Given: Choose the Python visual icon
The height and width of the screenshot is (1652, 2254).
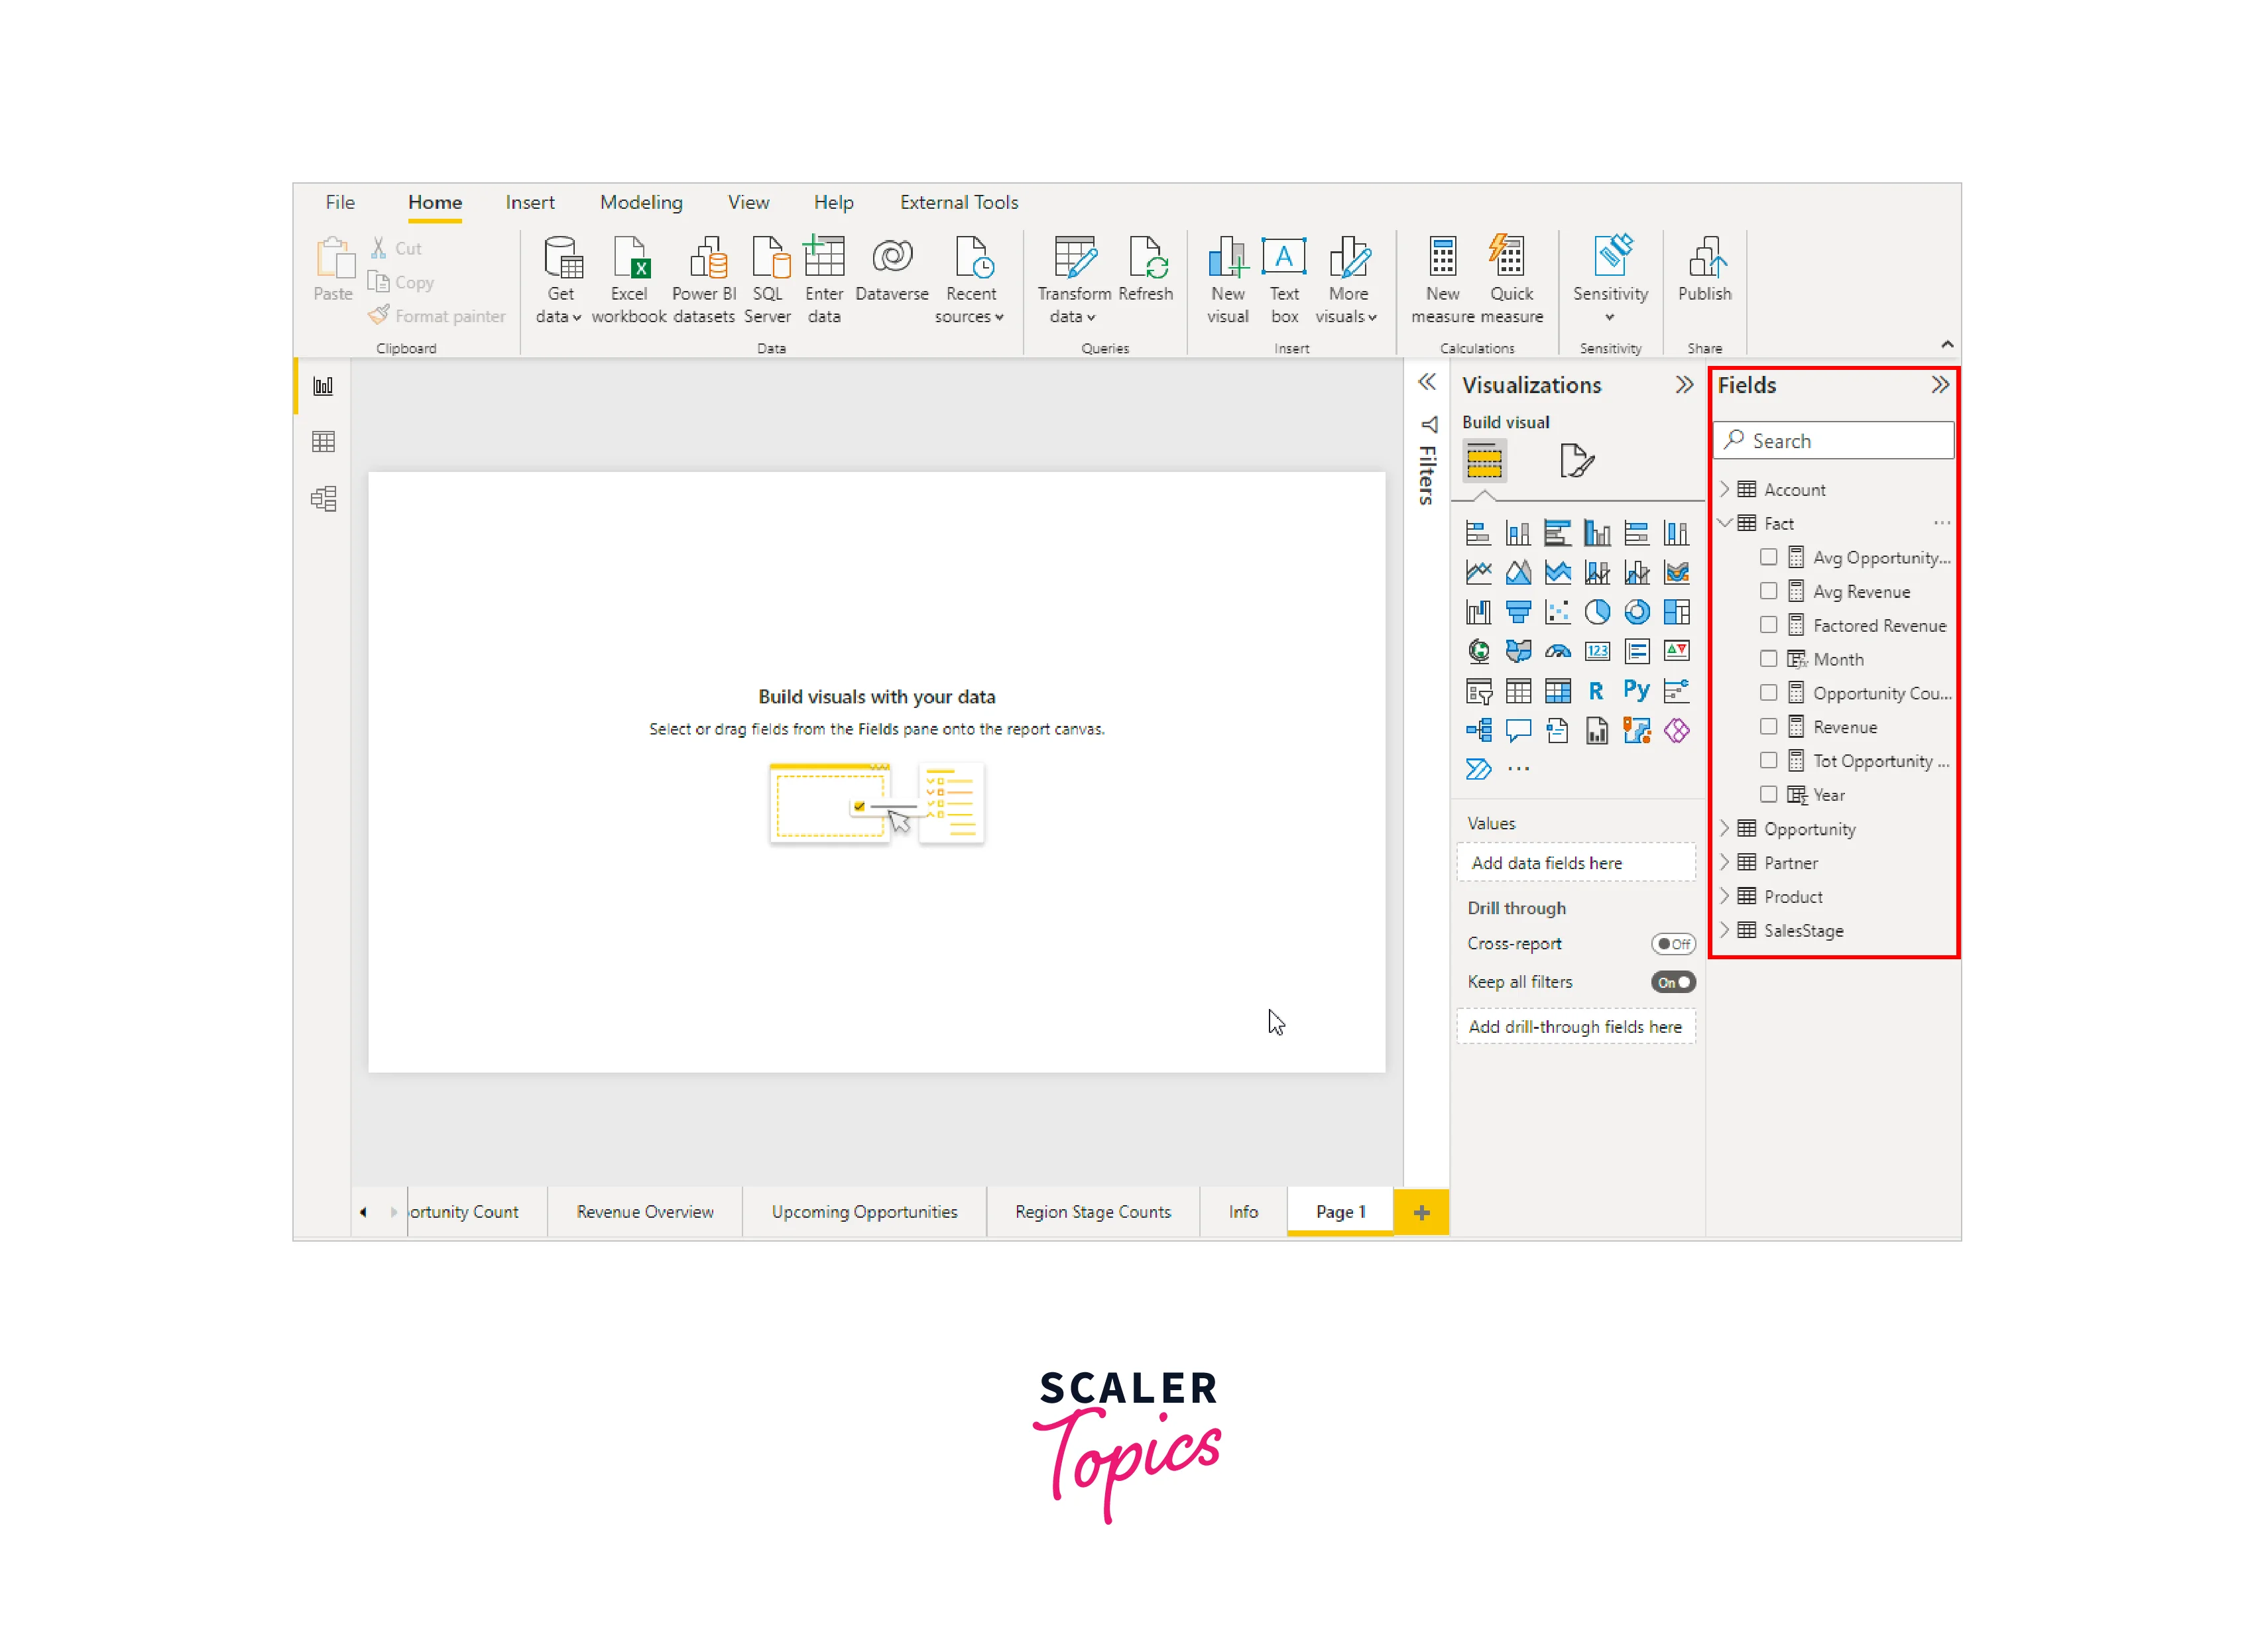Looking at the screenshot, I should tap(1636, 691).
